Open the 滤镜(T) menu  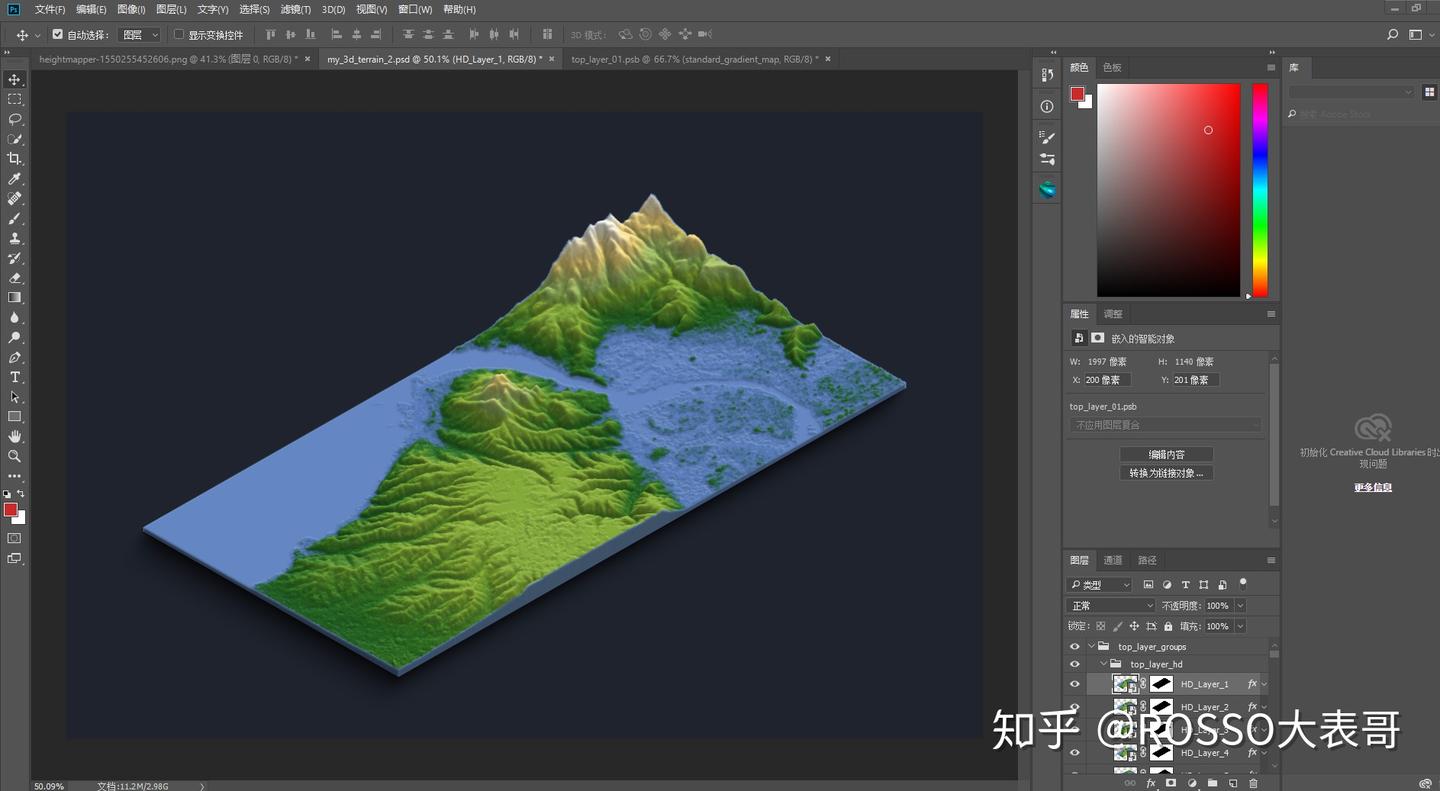[295, 9]
